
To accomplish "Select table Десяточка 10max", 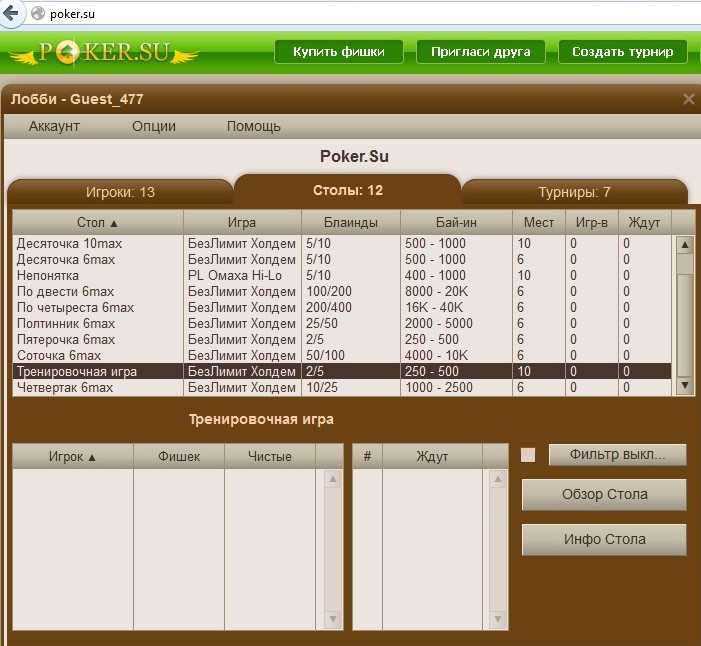I will click(342, 244).
